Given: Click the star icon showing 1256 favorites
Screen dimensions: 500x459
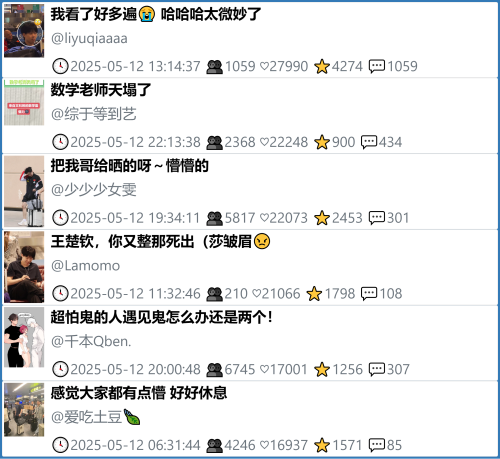Looking at the screenshot, I should click(x=322, y=370).
